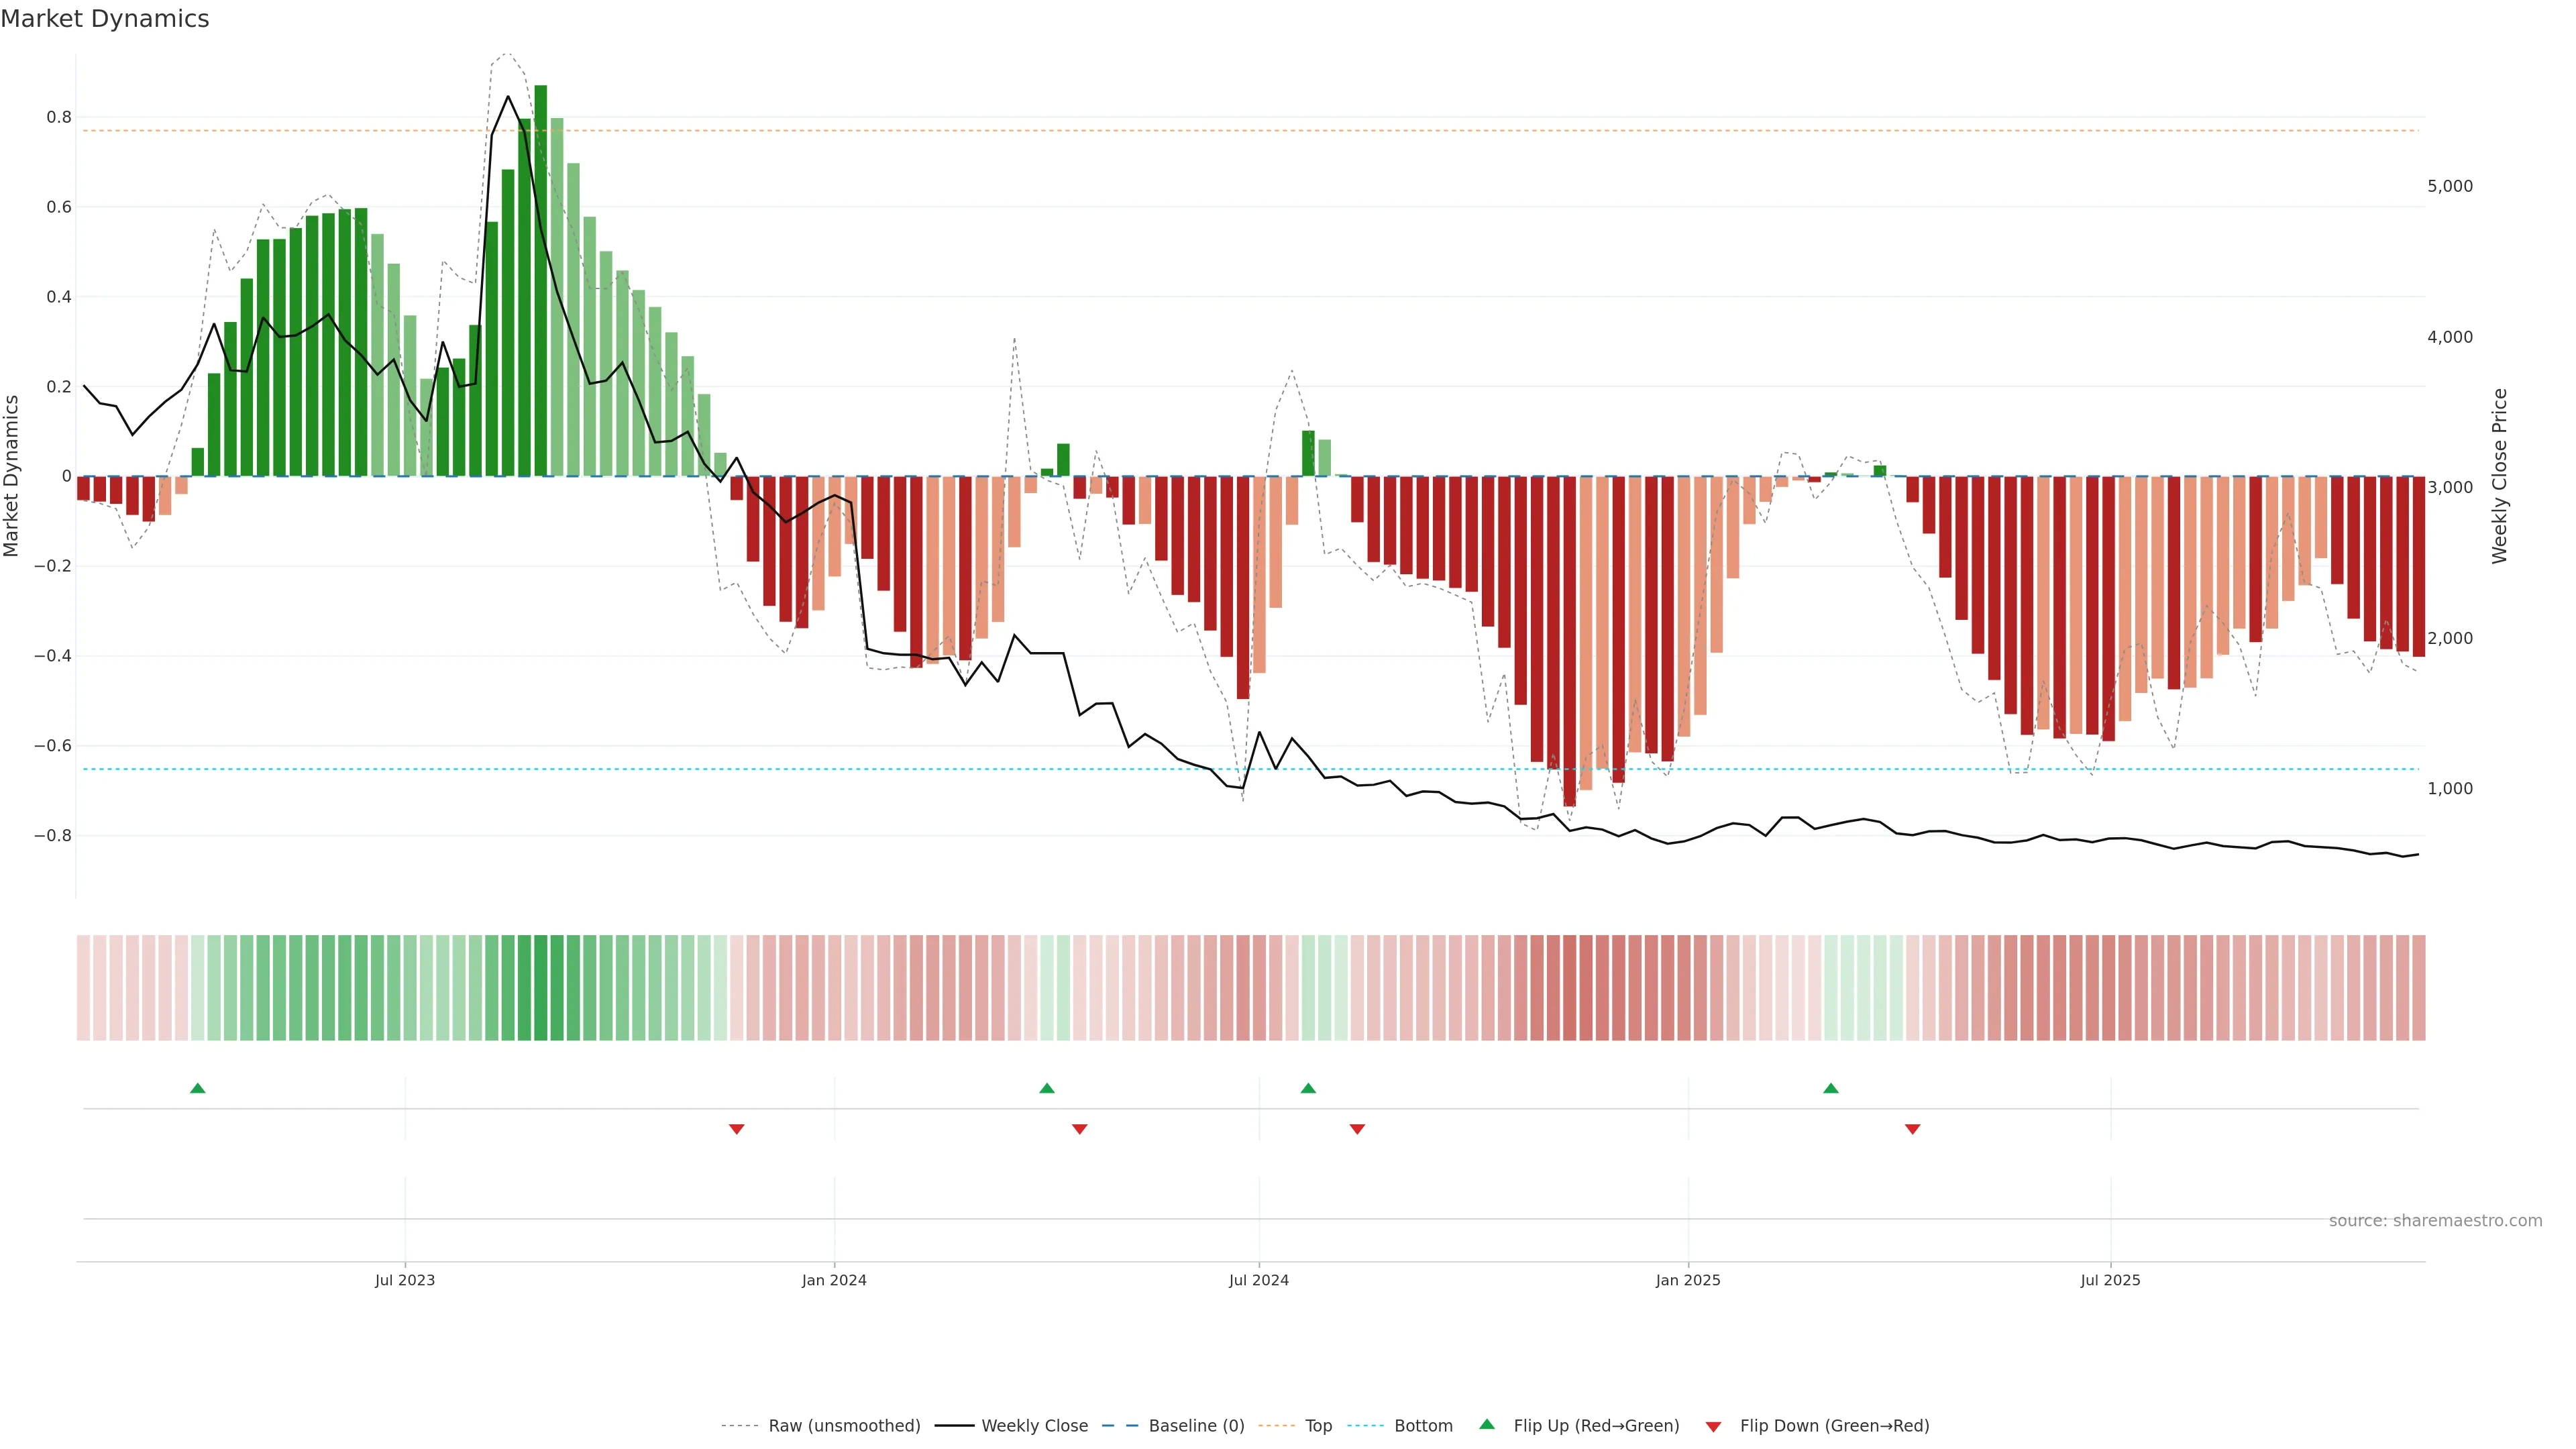Click green triangle icon in the legend
The image size is (2576, 1449).
(1487, 1424)
